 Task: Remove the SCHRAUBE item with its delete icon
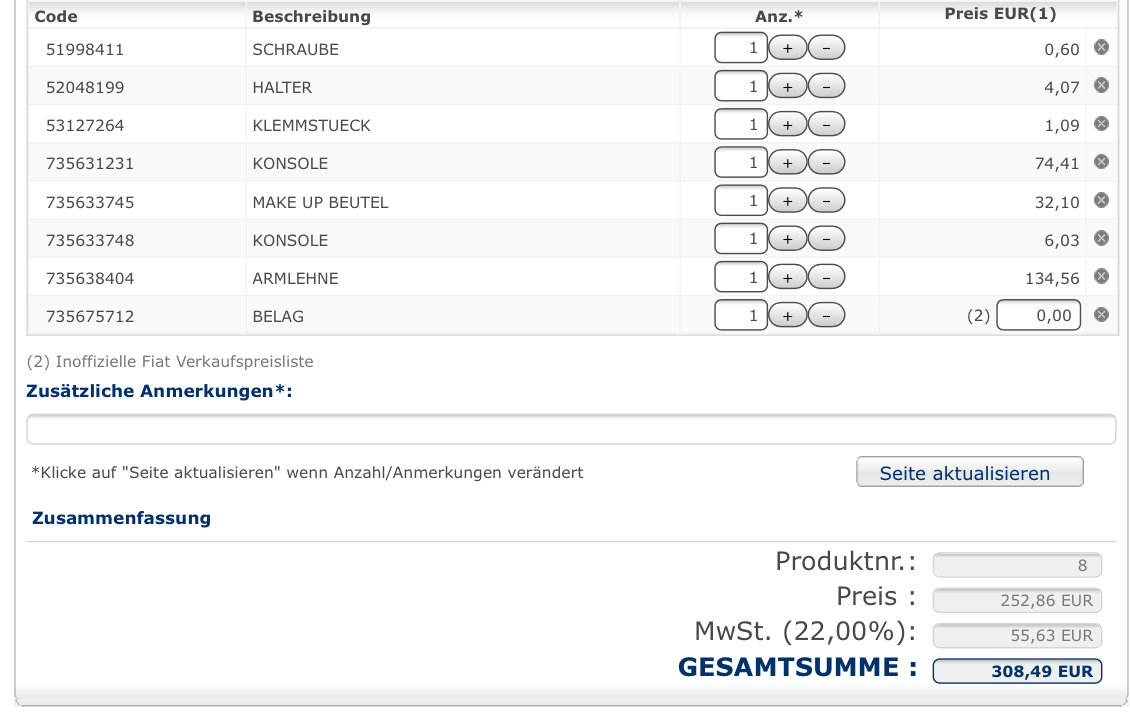tap(1101, 47)
